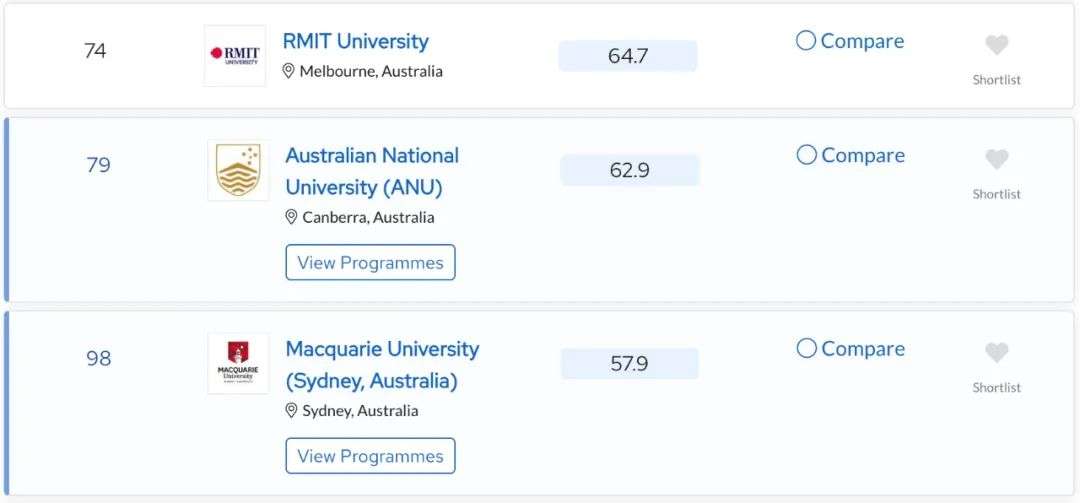Click location pin next to Sydney, Australia
The width and height of the screenshot is (1080, 503).
(x=292, y=410)
